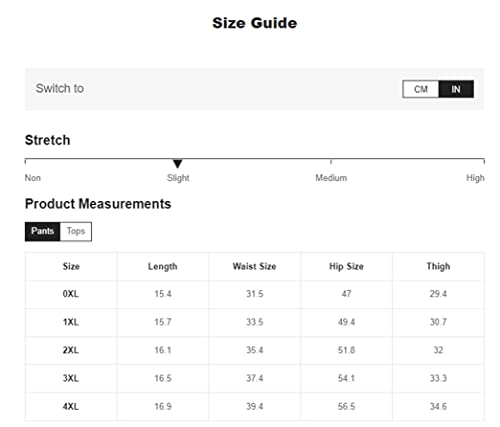The image size is (500, 427).
Task: Select the 0XL size row
Action: tap(255, 294)
